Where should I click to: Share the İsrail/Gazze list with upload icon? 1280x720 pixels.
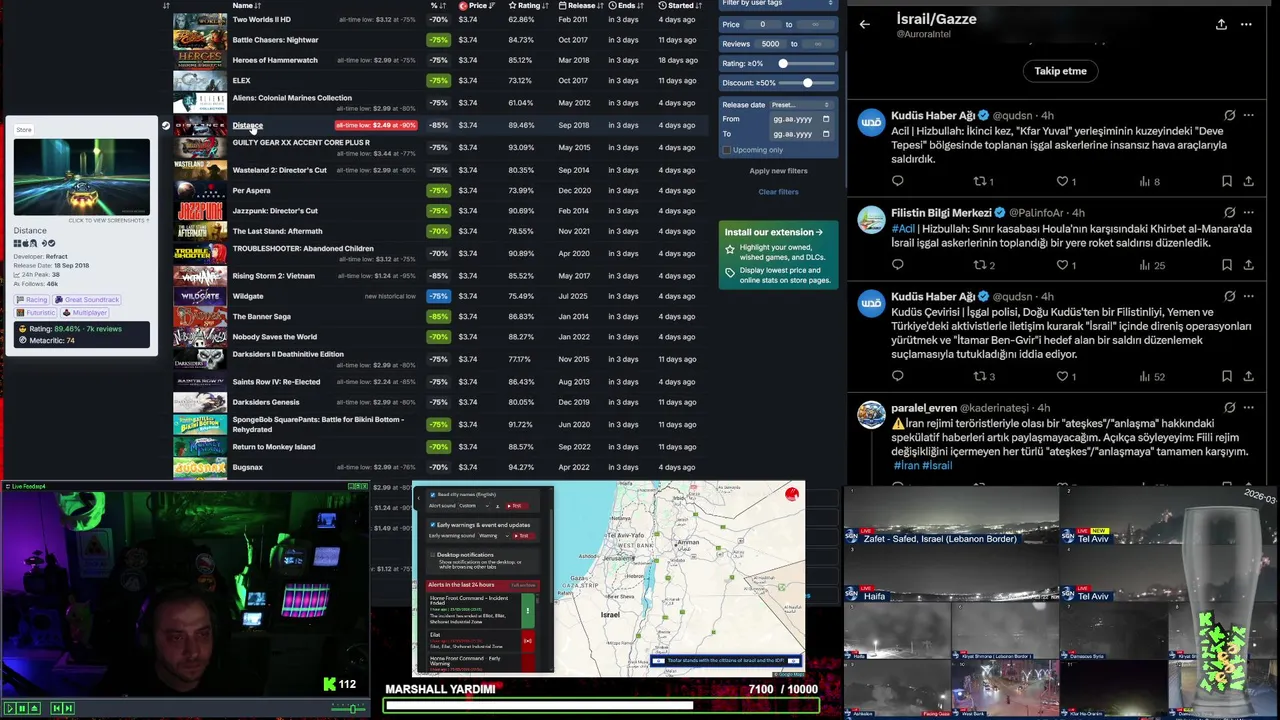(x=1221, y=24)
